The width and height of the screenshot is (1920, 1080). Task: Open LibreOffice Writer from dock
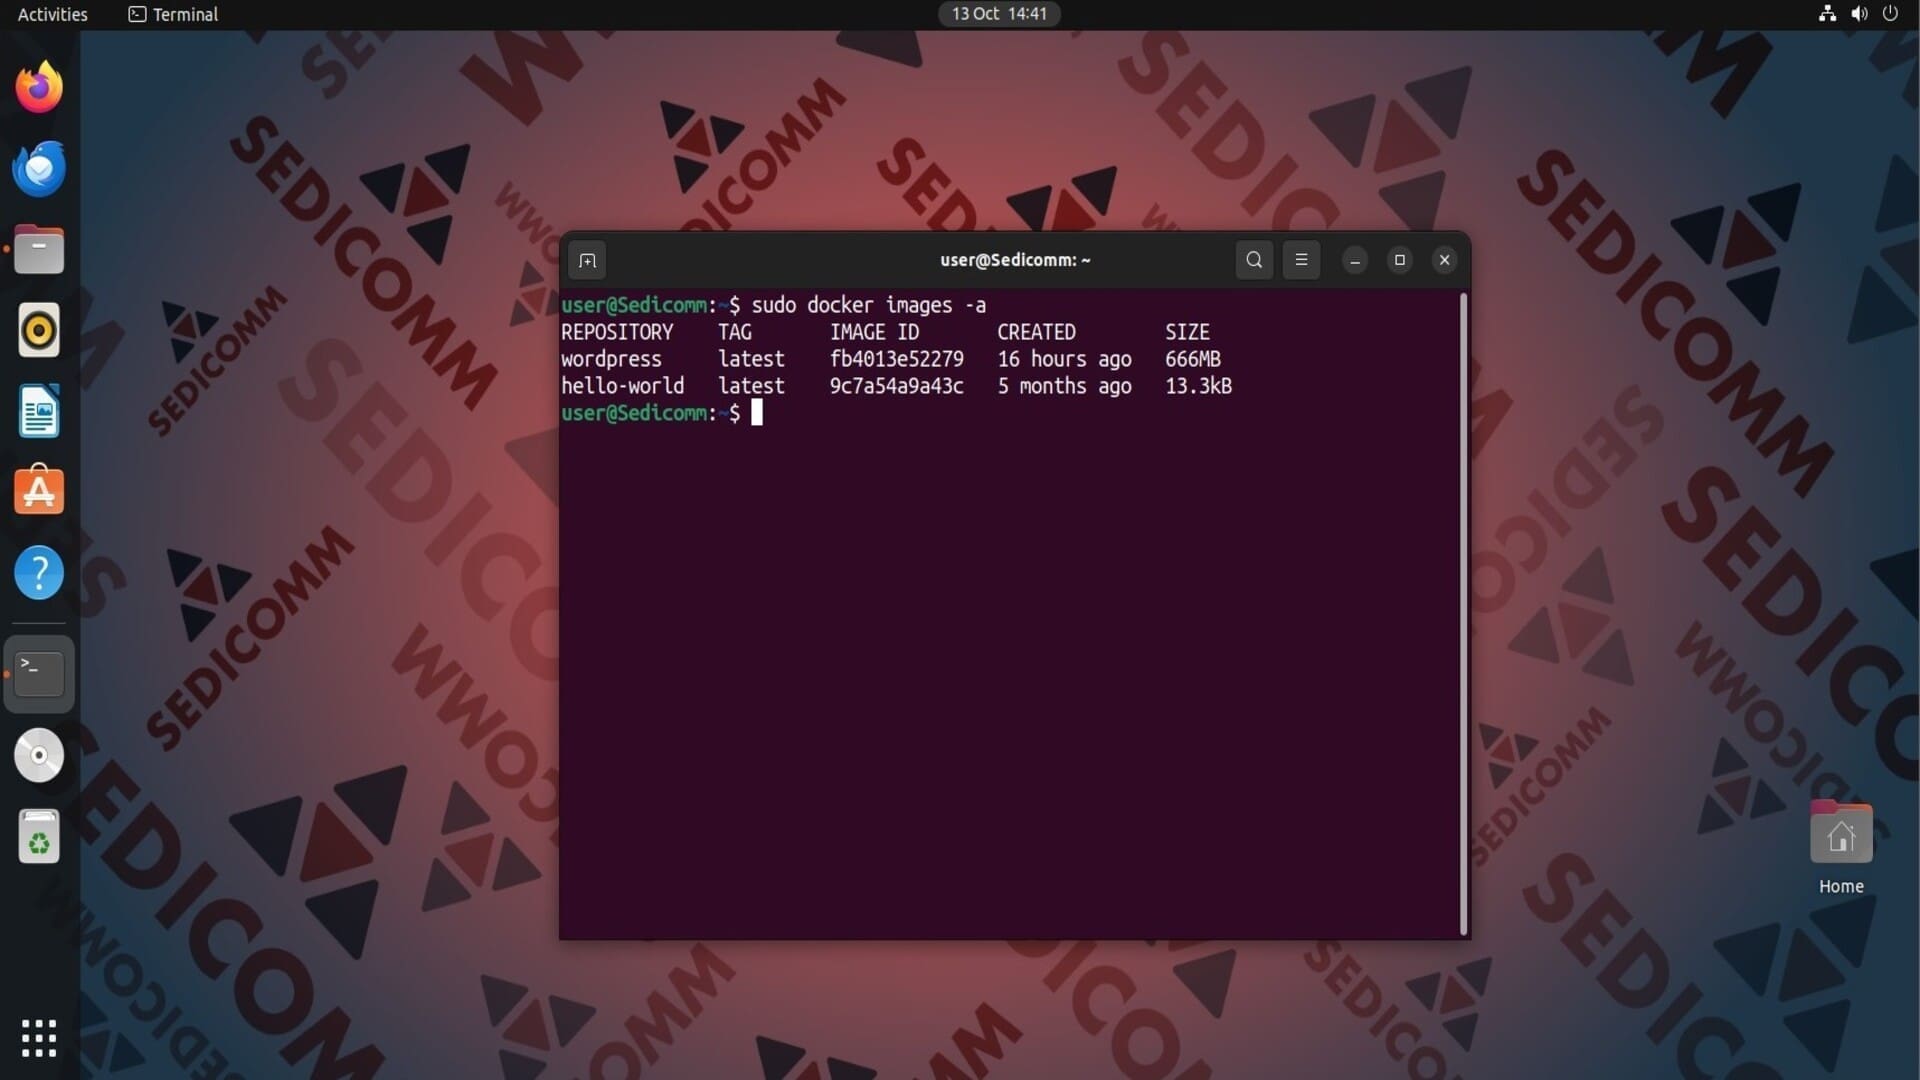[x=39, y=411]
